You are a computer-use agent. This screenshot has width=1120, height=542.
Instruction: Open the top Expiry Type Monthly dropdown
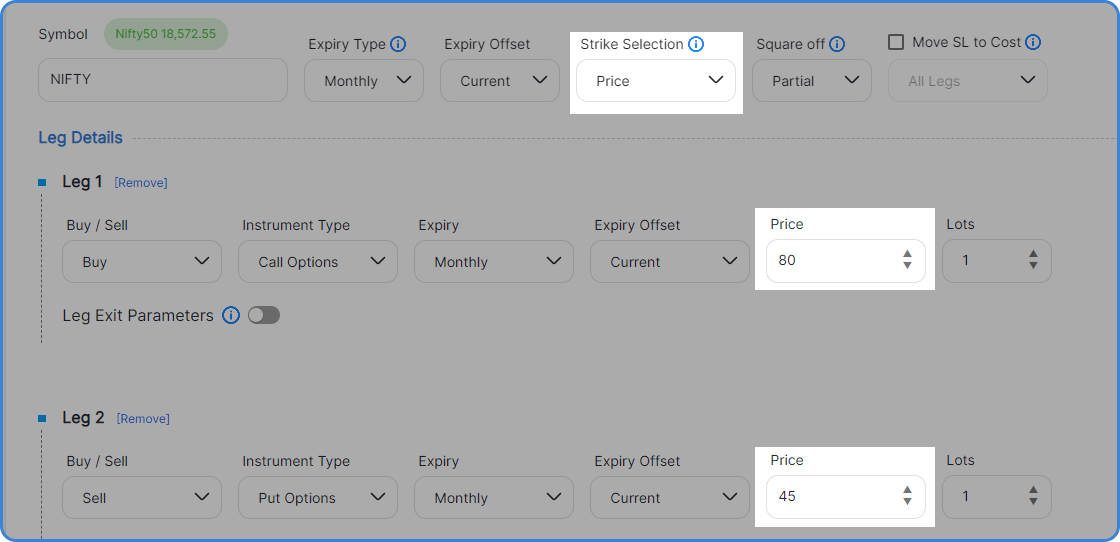(364, 81)
